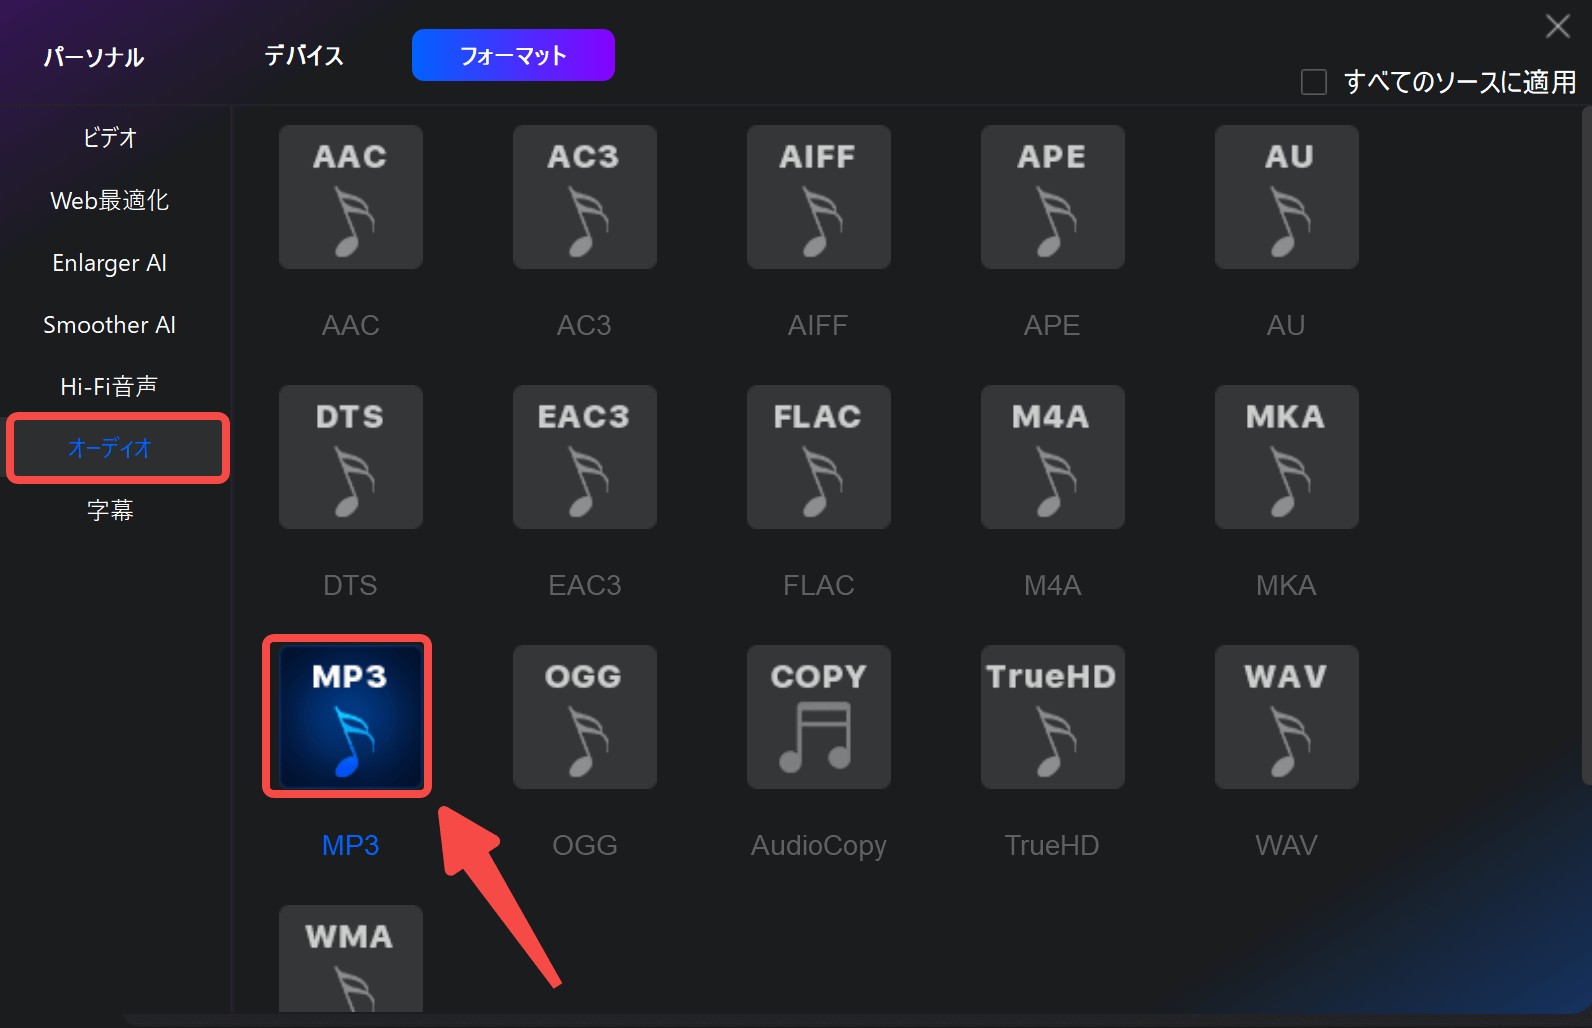Click the AAC text label below icon
Viewport: 1592px width, 1028px height.
tap(350, 325)
